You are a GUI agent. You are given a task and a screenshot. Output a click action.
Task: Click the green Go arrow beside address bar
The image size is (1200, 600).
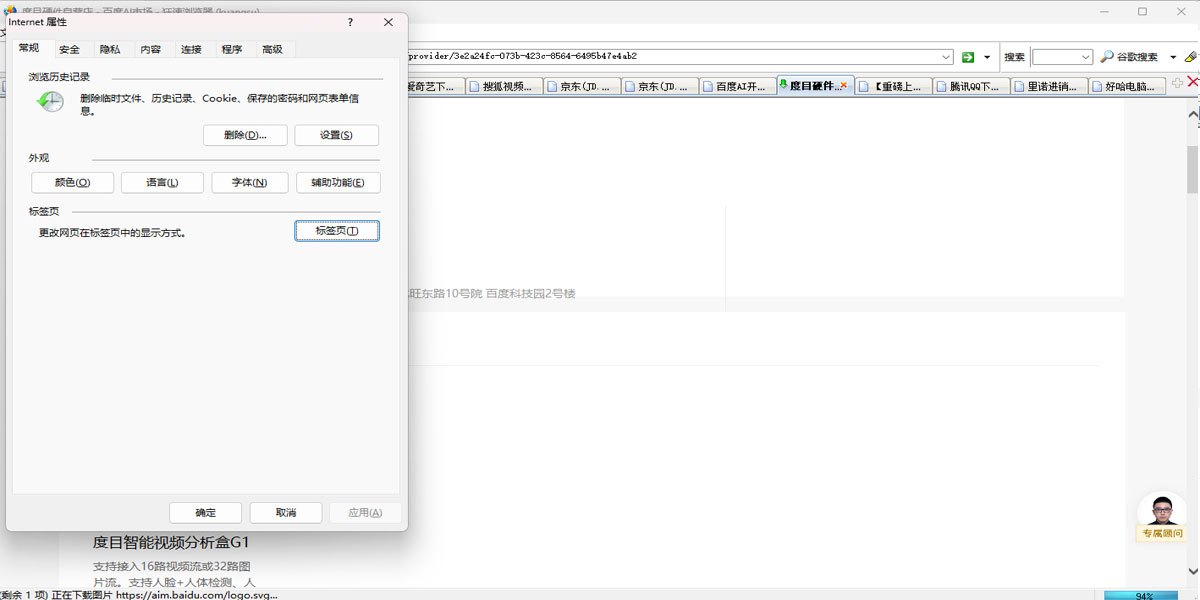tap(967, 57)
